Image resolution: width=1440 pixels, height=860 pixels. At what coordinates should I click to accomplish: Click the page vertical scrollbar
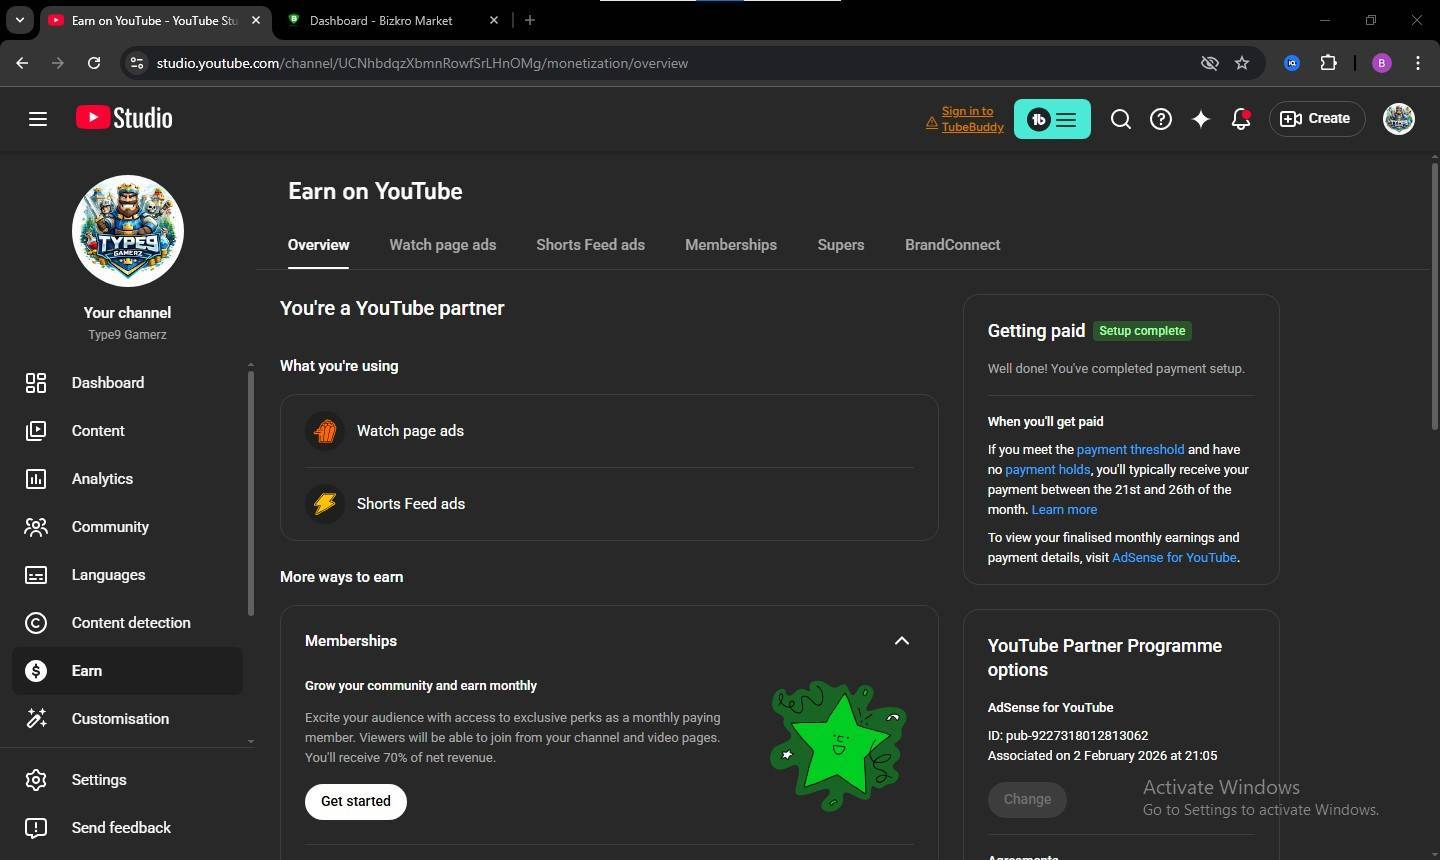[1434, 300]
